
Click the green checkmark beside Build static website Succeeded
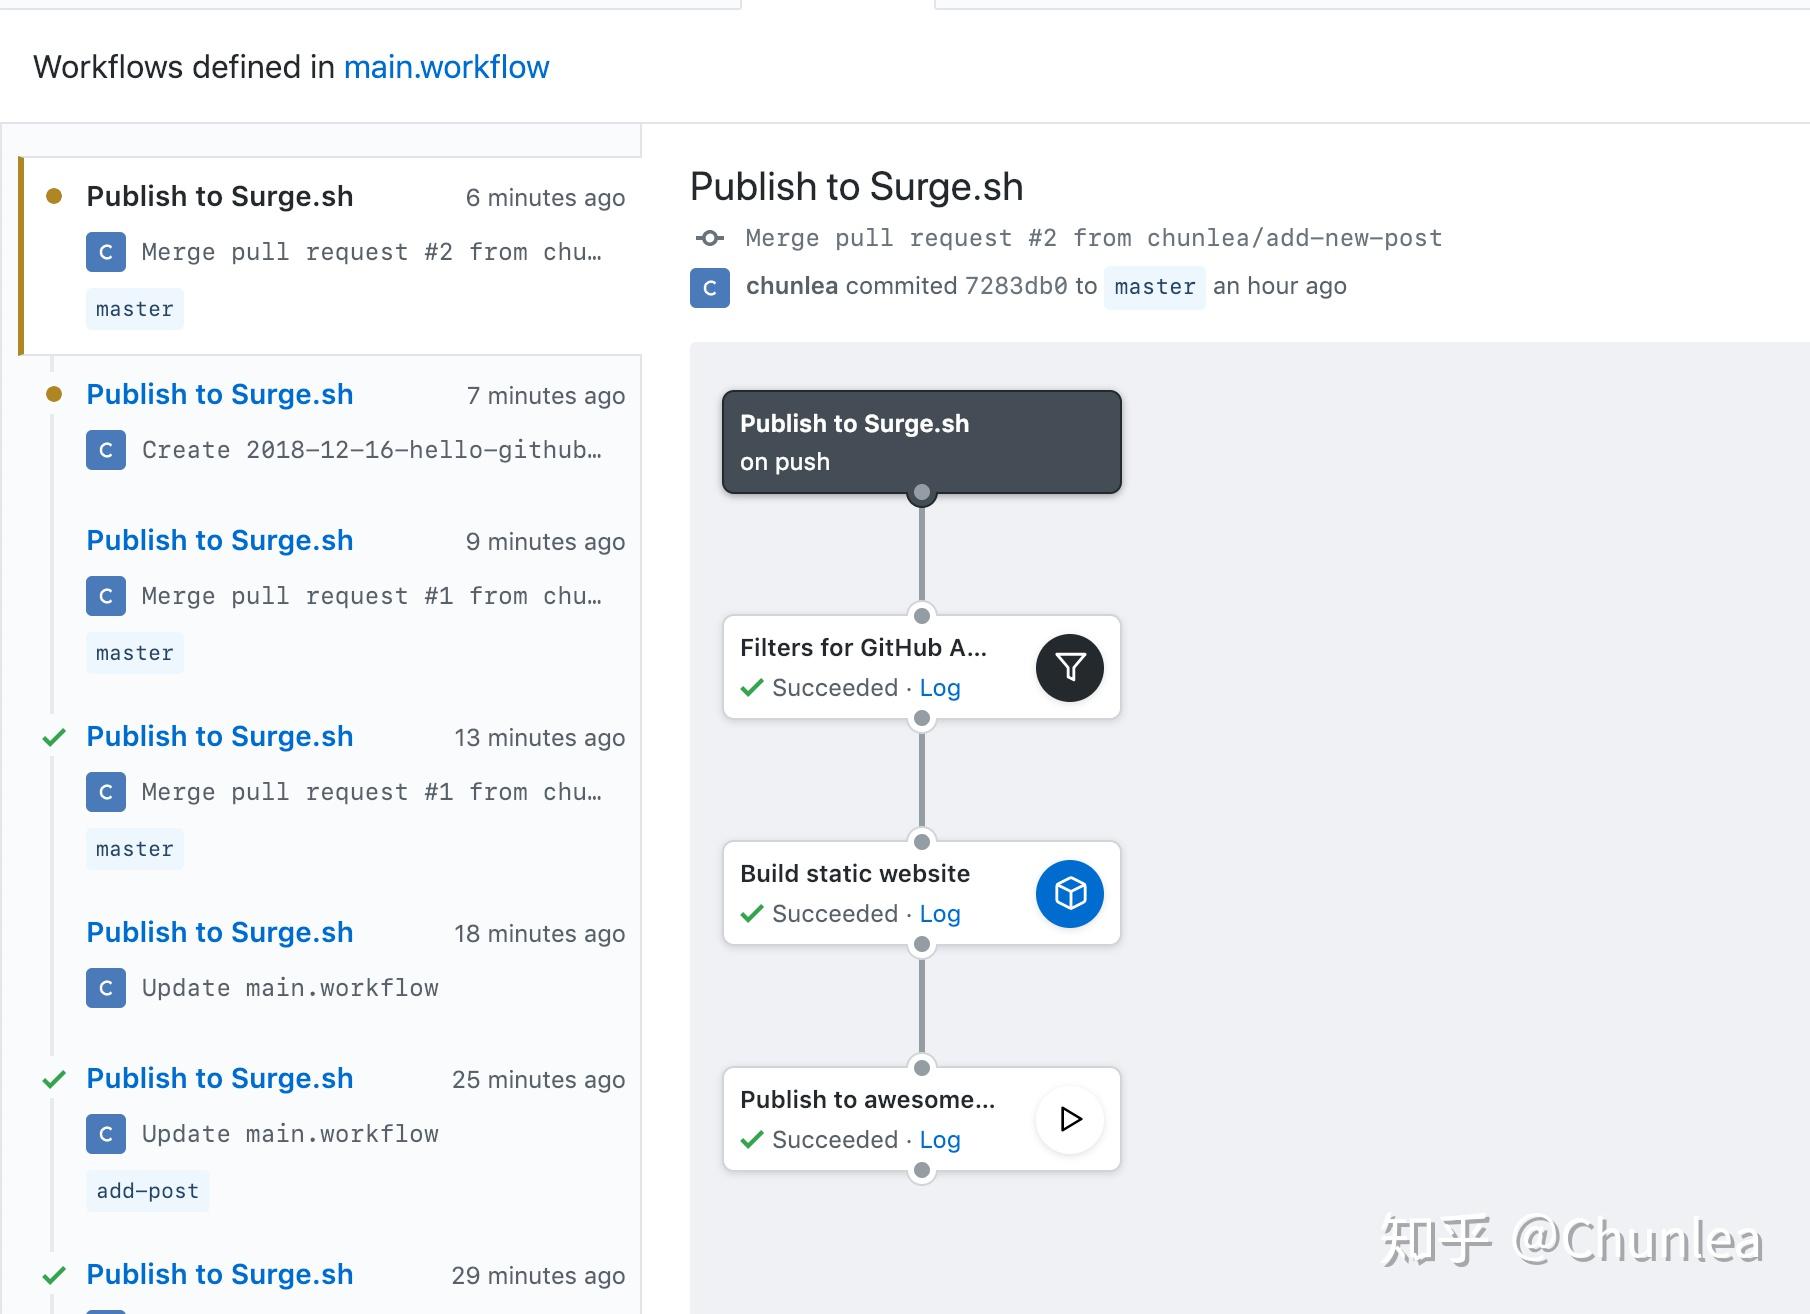tap(752, 913)
